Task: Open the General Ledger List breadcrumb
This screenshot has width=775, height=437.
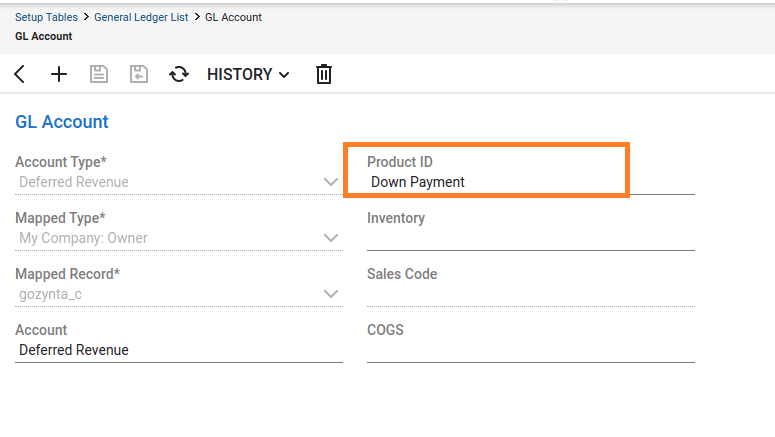Action: pyautogui.click(x=142, y=17)
